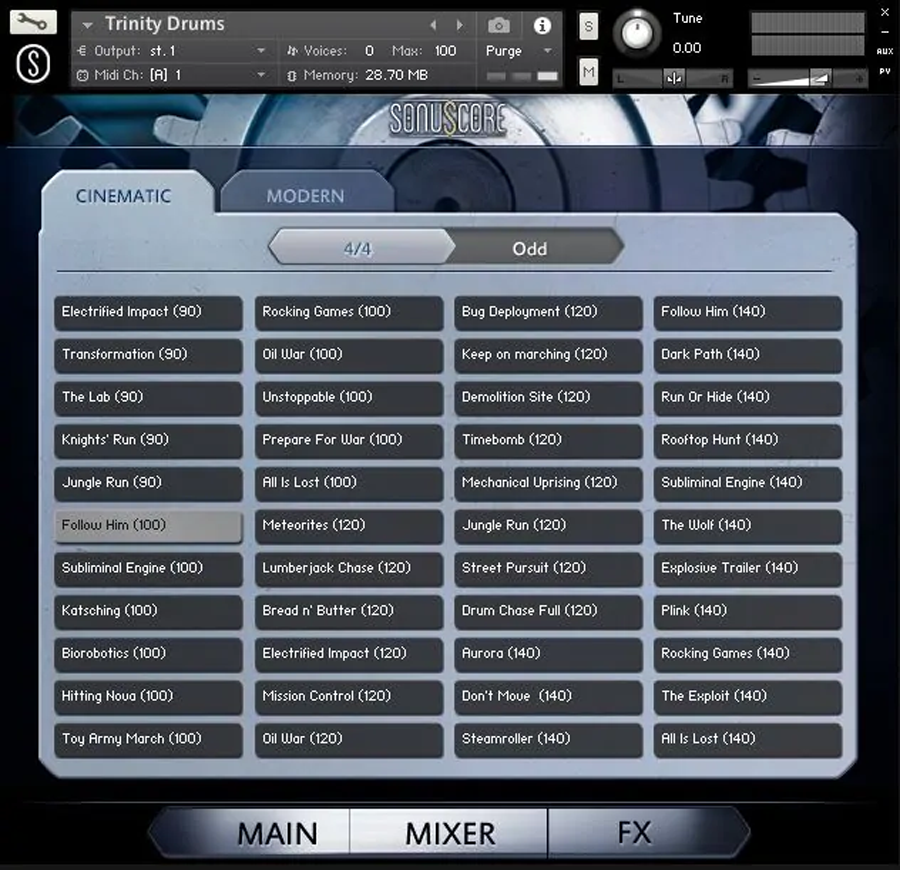Viewport: 900px width, 870px height.
Task: Select the highlighted Follow Him (100) preset
Action: point(149,526)
